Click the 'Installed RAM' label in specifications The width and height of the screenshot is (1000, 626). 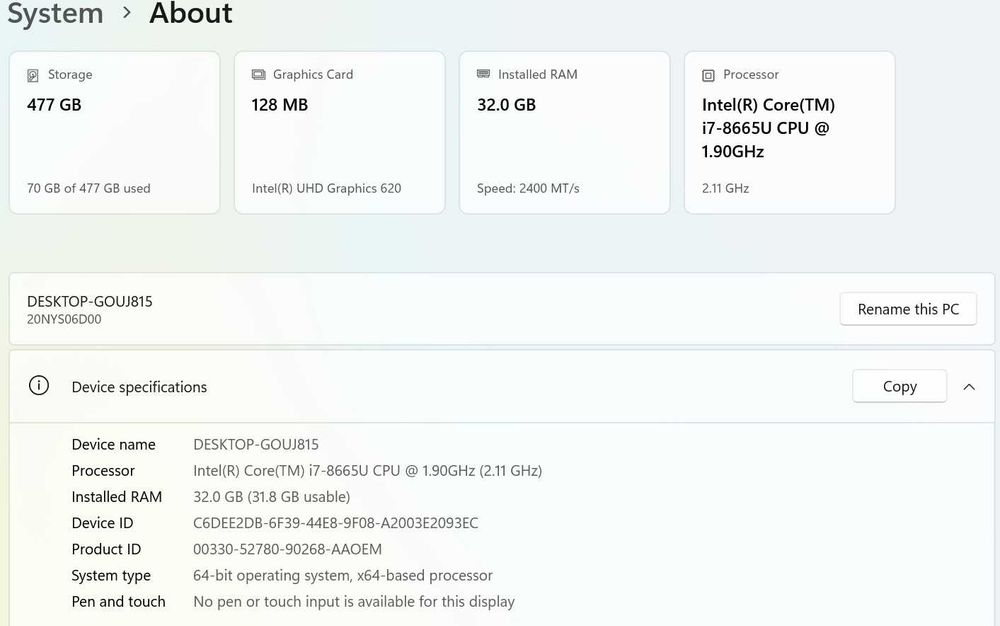click(117, 497)
